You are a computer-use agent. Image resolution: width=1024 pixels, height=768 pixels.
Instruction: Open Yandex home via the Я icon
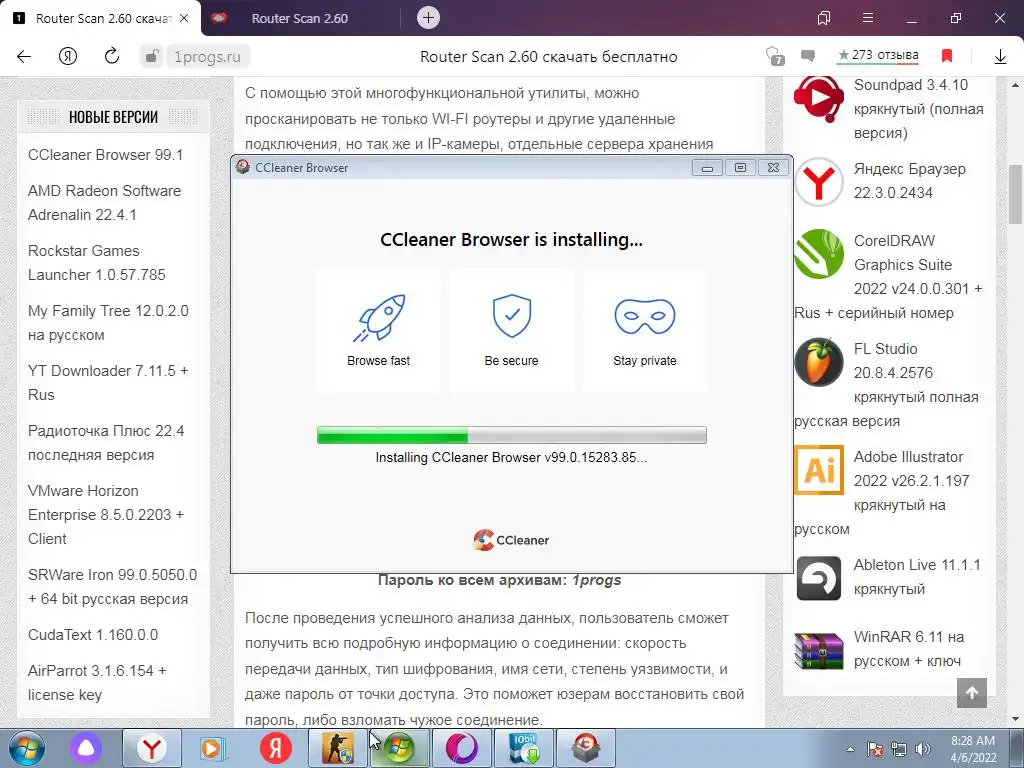(68, 57)
